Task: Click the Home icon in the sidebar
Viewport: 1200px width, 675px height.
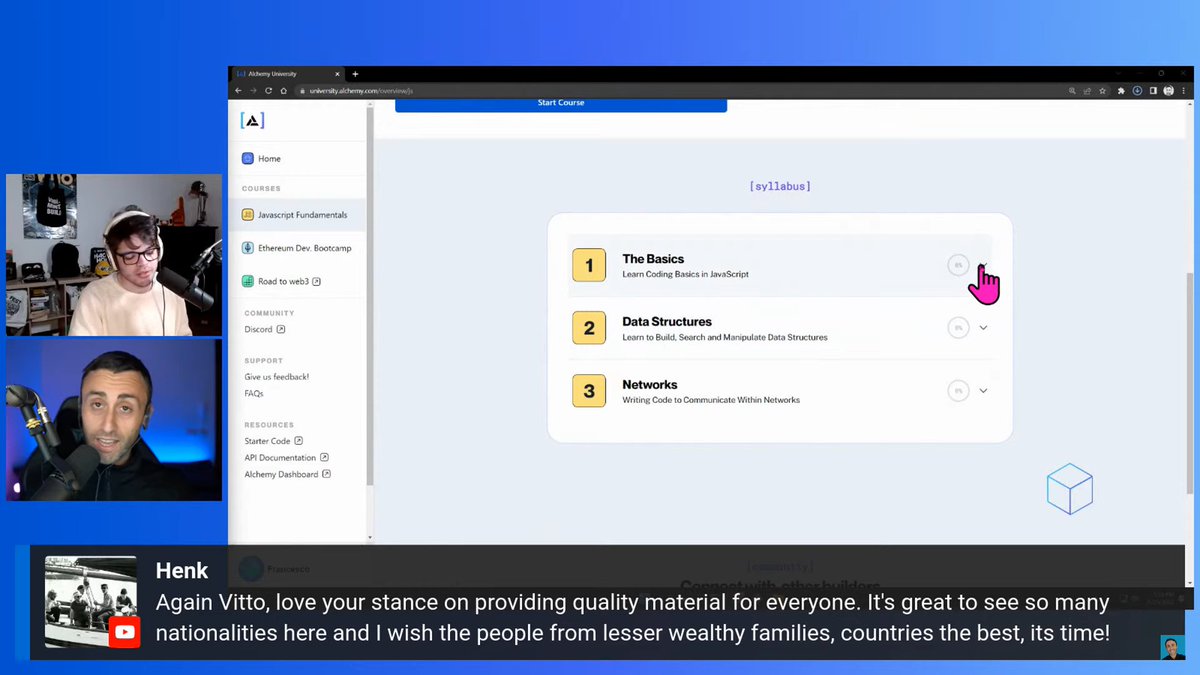Action: click(x=248, y=158)
